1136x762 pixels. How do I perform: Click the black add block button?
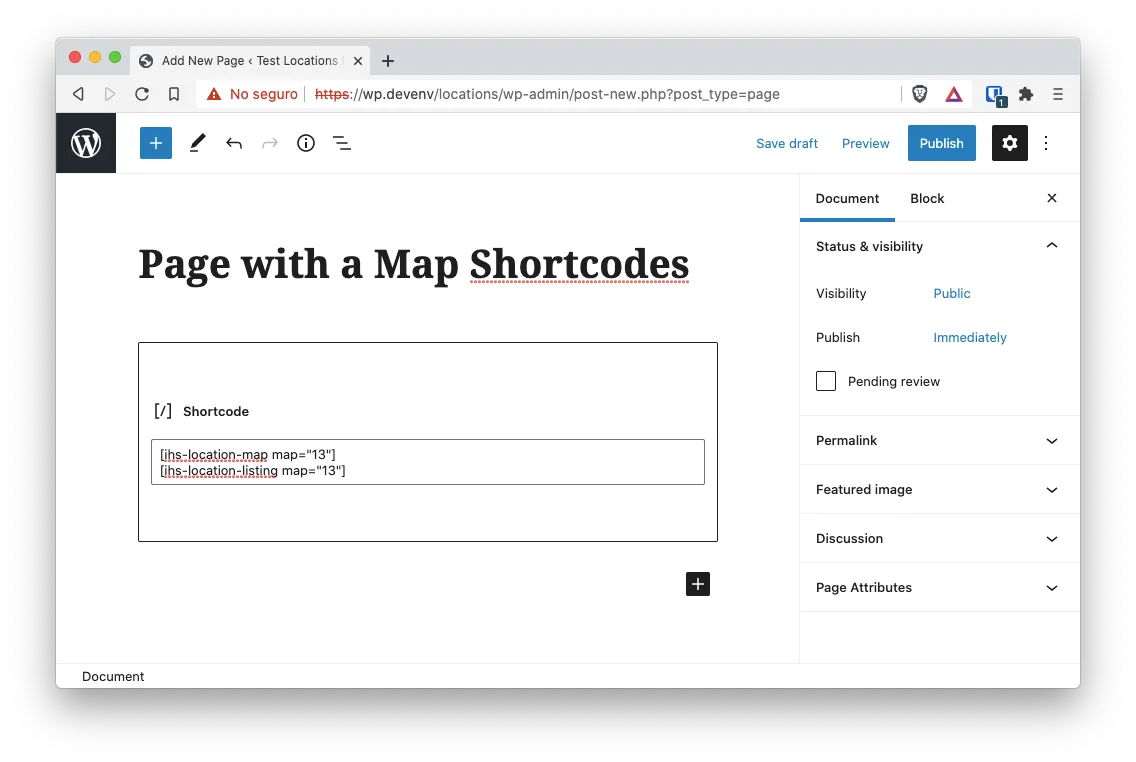698,584
